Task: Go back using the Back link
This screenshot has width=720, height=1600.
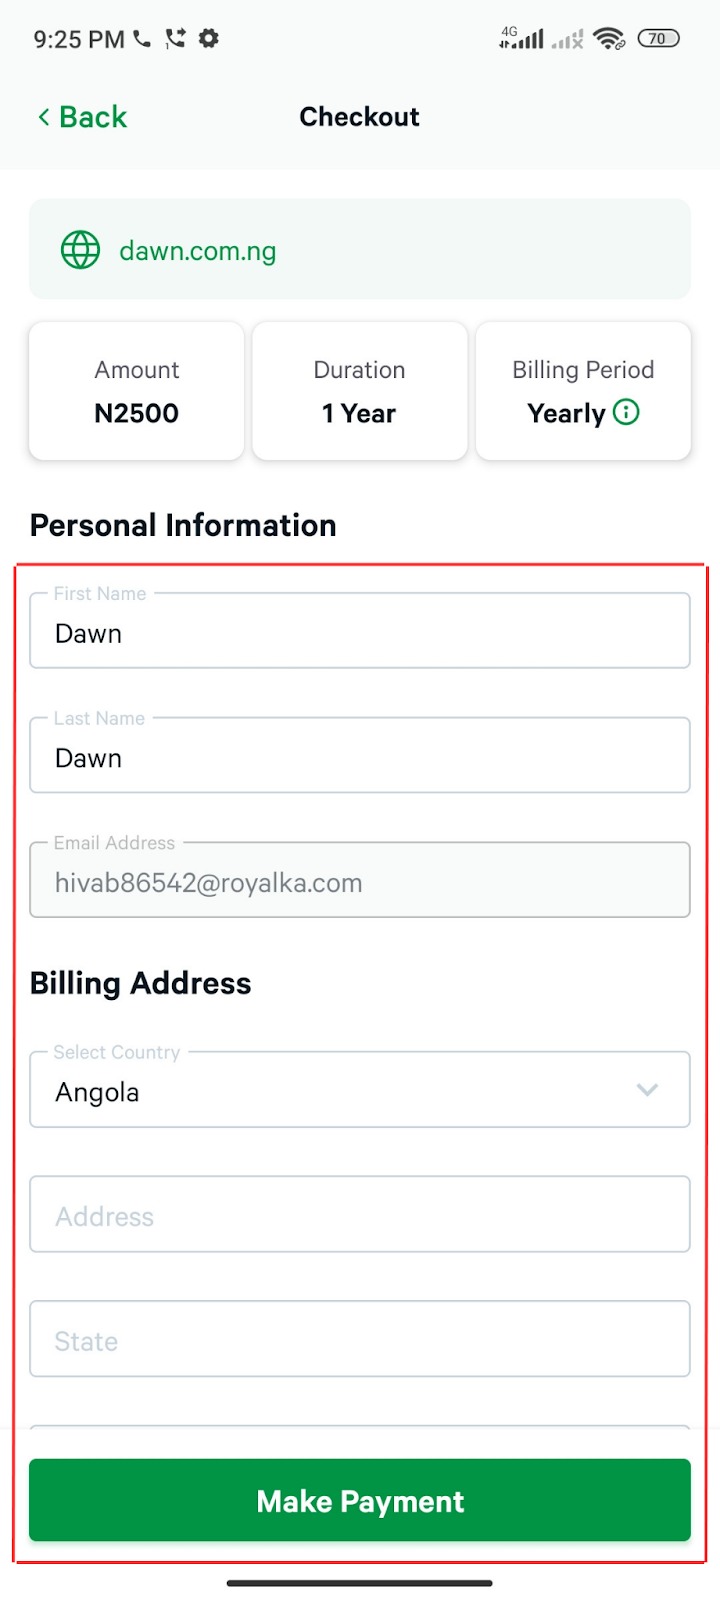Action: coord(93,117)
